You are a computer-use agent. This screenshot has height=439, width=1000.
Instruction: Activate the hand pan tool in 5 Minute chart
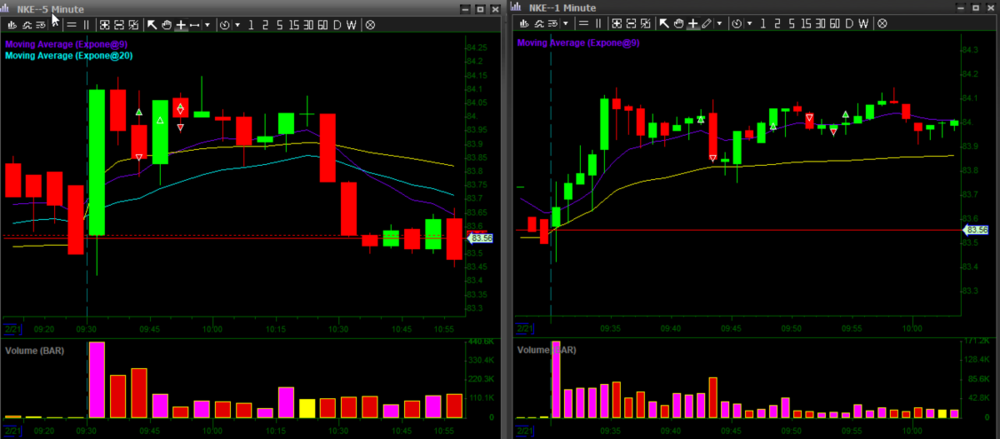pyautogui.click(x=166, y=24)
